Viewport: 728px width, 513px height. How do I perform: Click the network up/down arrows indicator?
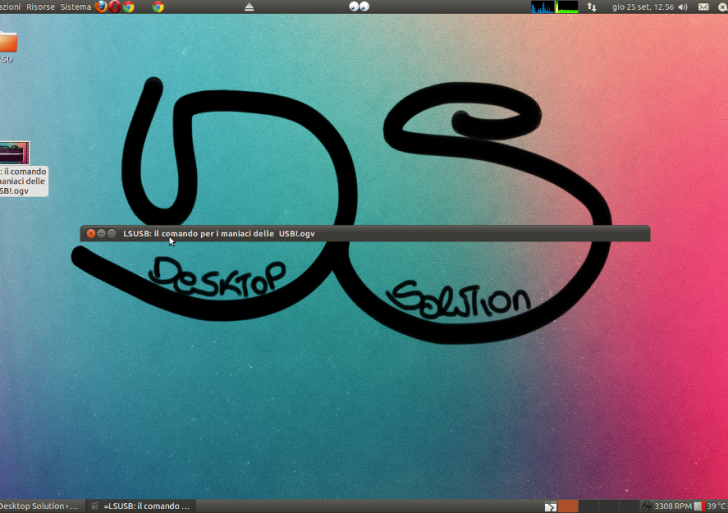pos(592,7)
